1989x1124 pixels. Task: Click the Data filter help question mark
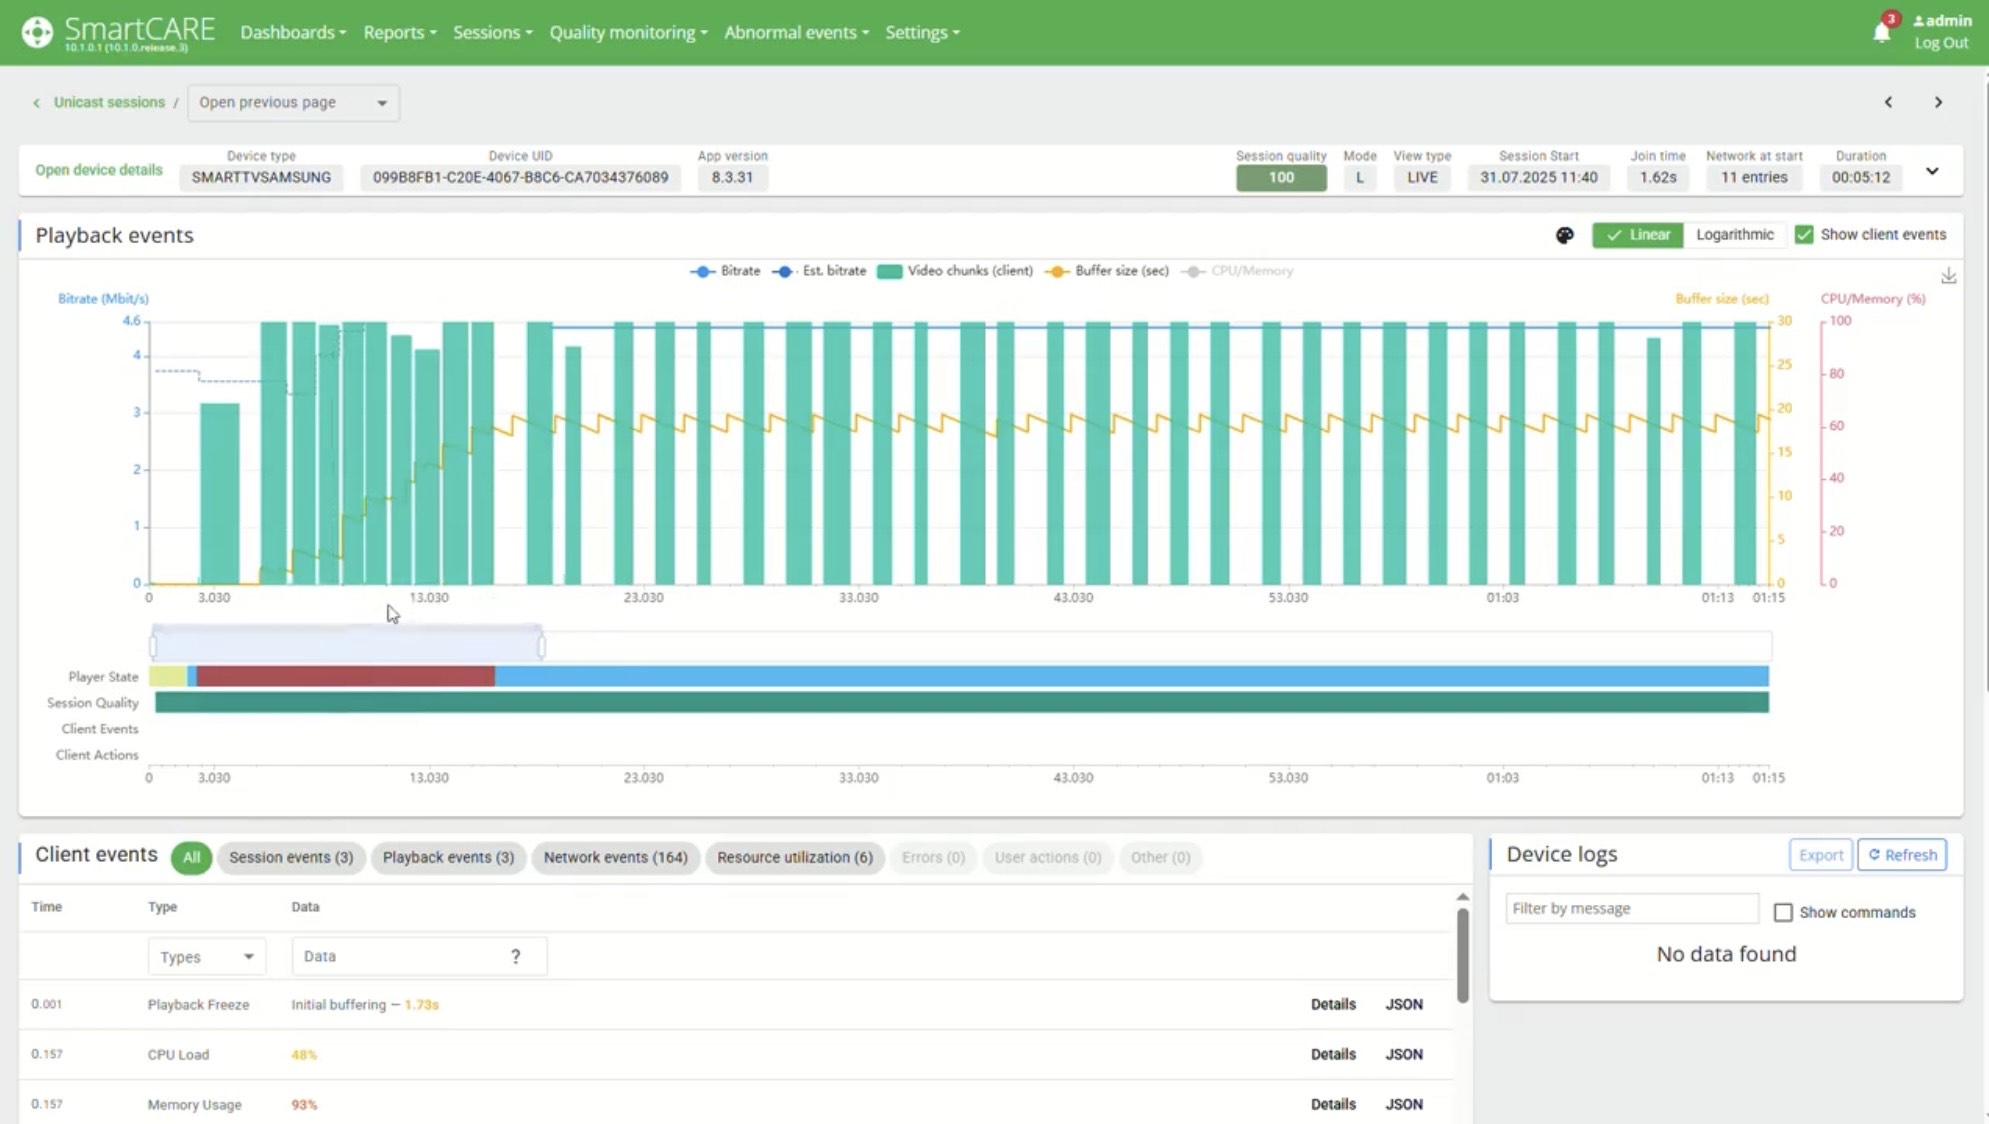516,956
